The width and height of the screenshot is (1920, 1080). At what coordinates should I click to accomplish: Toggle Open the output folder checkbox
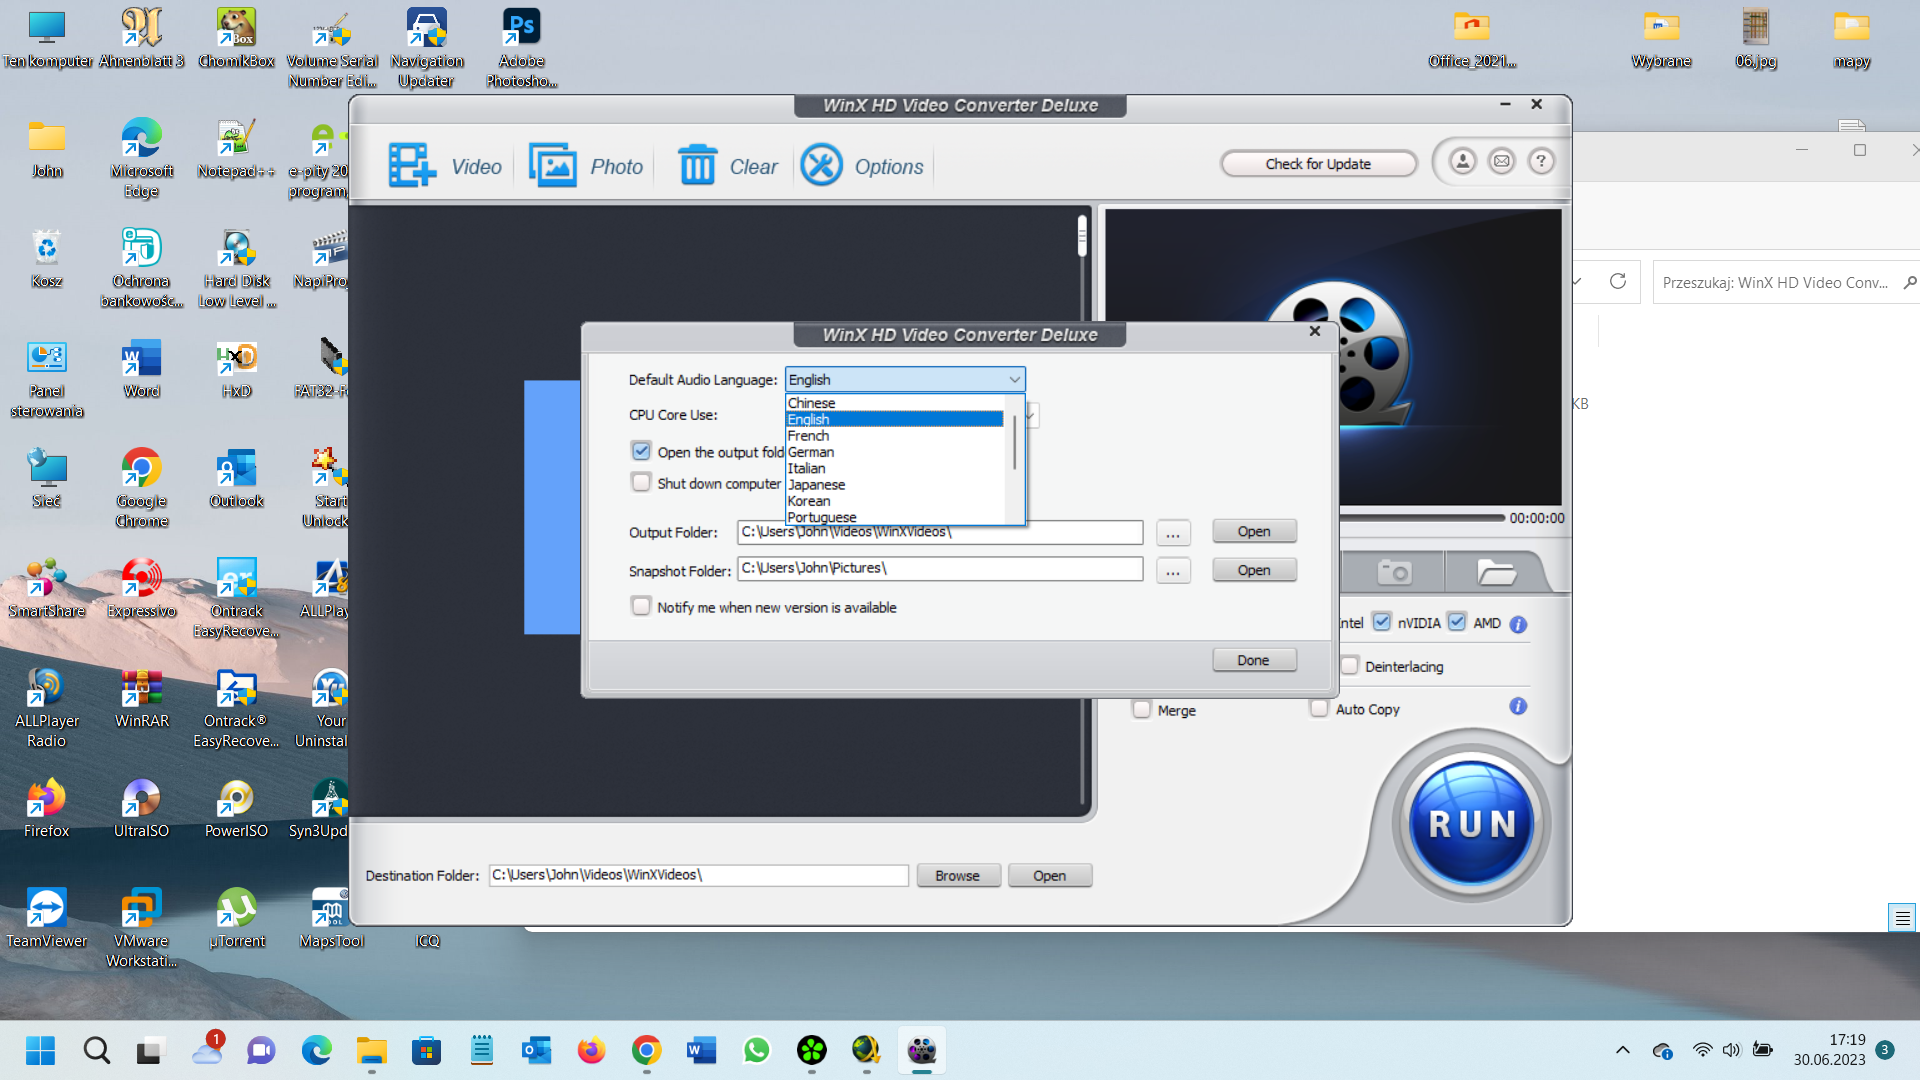point(641,451)
